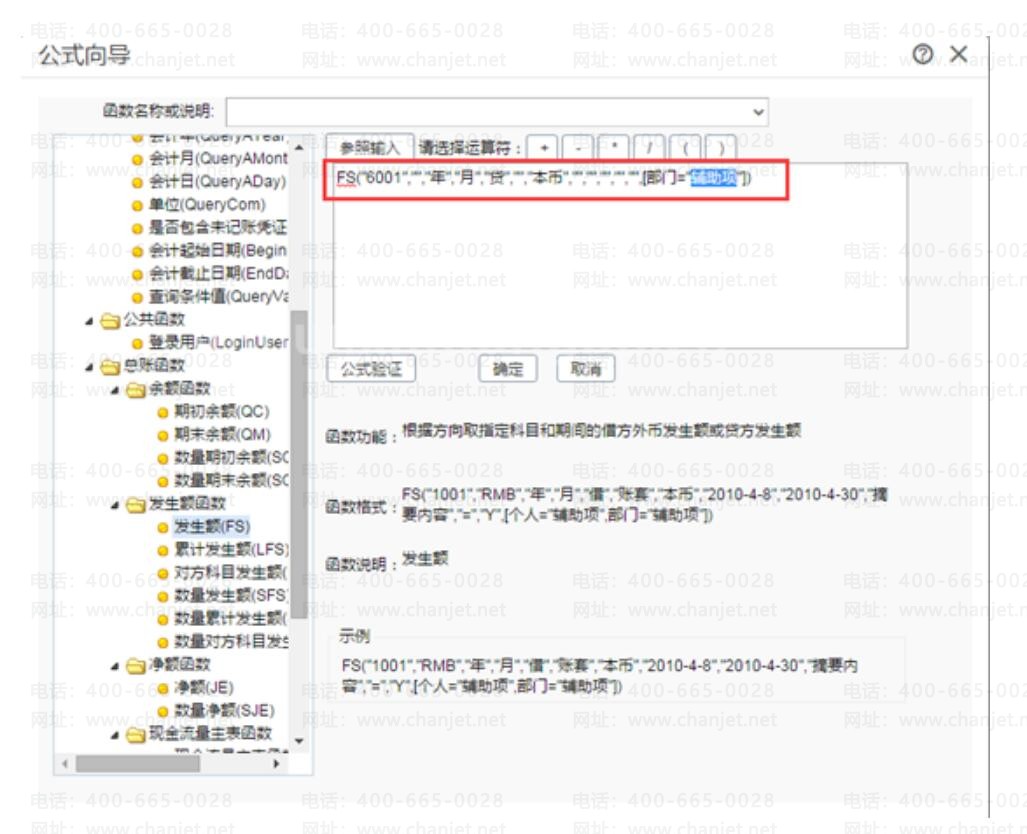
Task: Click the 示例 formula text
Action: [600, 676]
